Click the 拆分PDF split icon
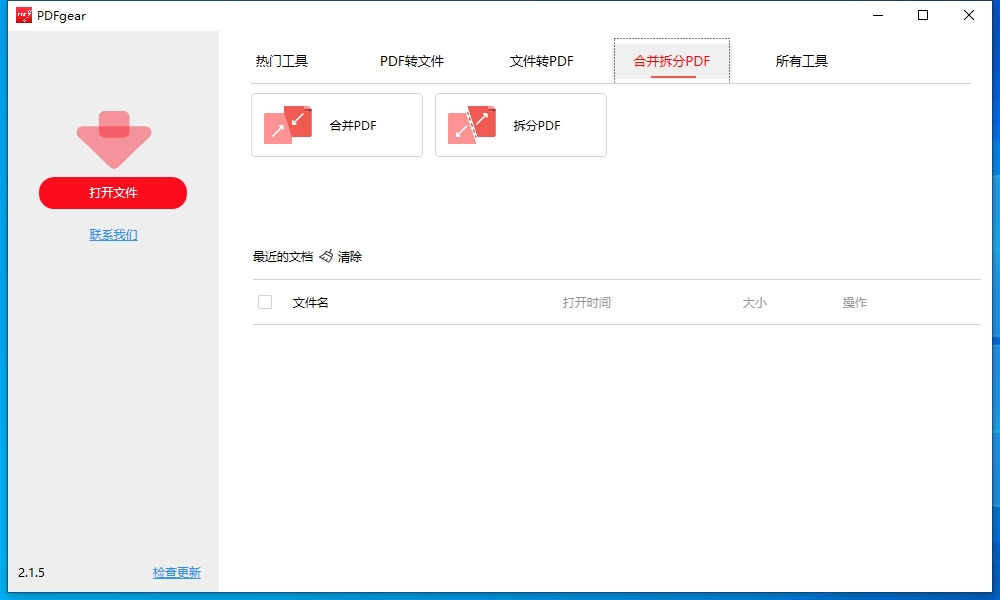Viewport: 1000px width, 600px height. coord(472,125)
